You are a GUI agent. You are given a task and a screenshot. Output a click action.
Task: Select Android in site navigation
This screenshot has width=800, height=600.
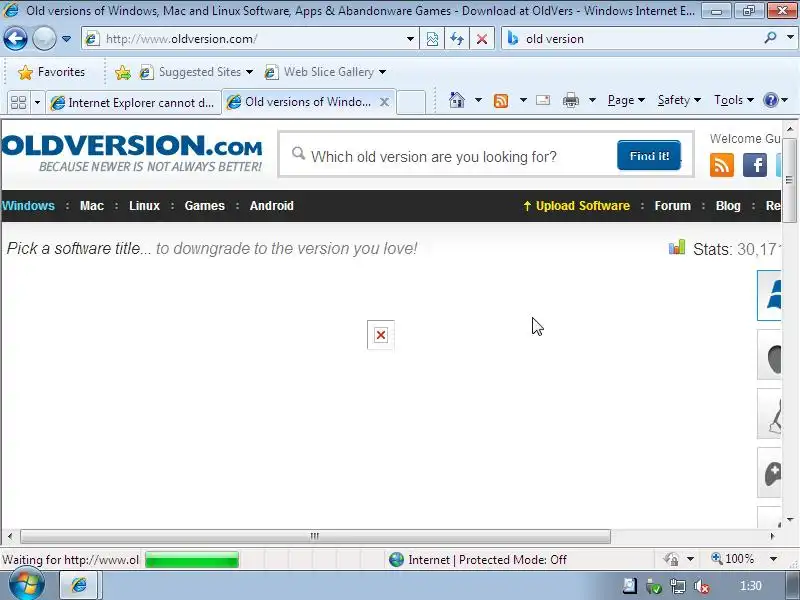[x=271, y=206]
